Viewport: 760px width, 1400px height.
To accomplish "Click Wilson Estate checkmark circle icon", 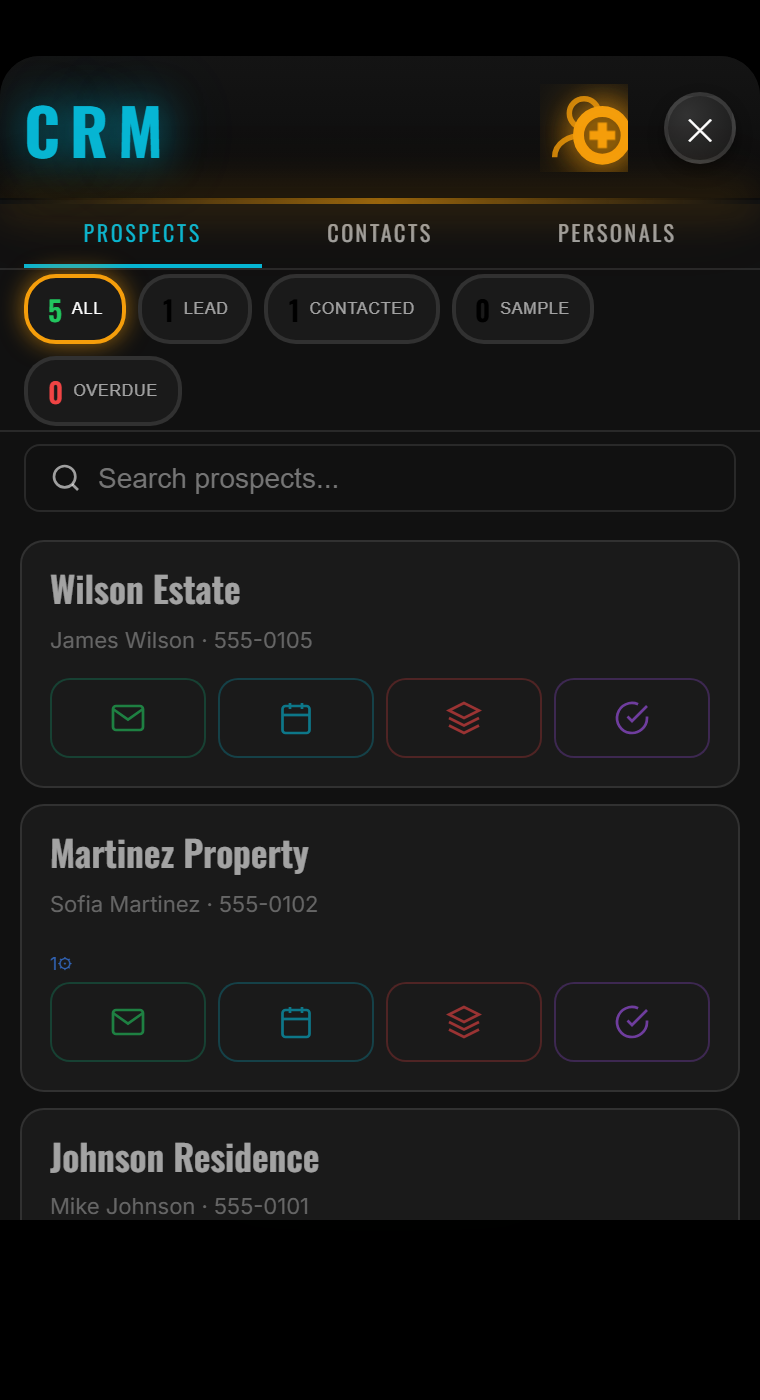I will [x=632, y=718].
